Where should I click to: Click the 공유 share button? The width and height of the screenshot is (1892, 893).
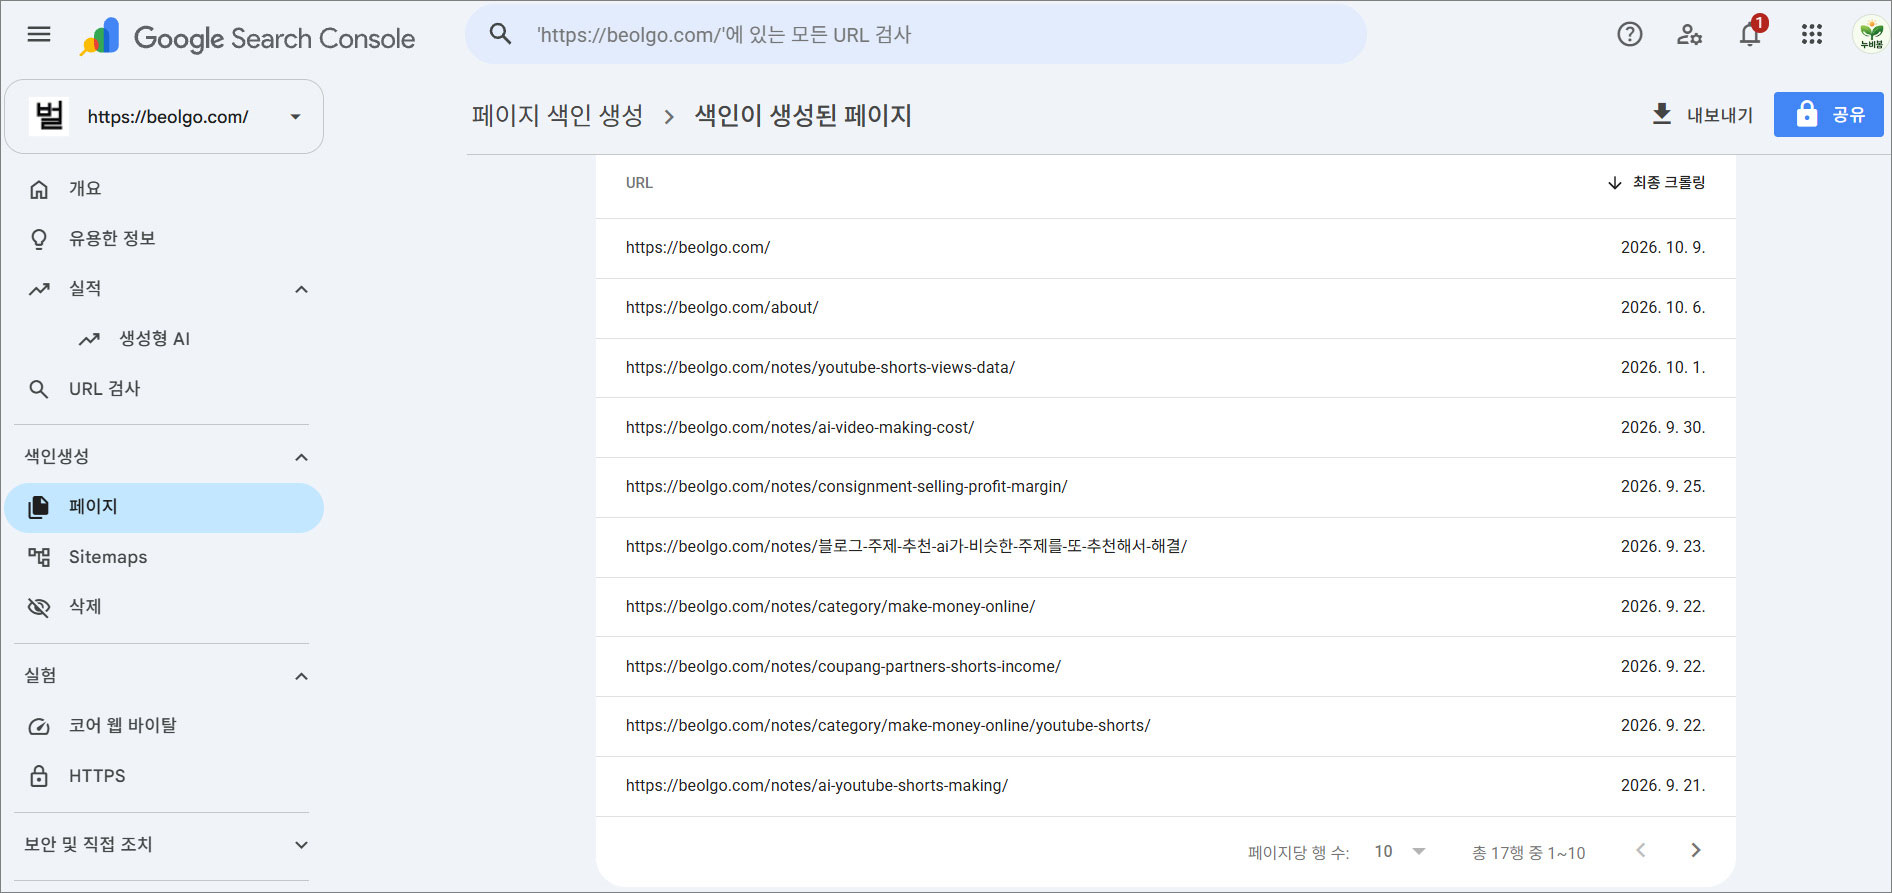[x=1829, y=115]
